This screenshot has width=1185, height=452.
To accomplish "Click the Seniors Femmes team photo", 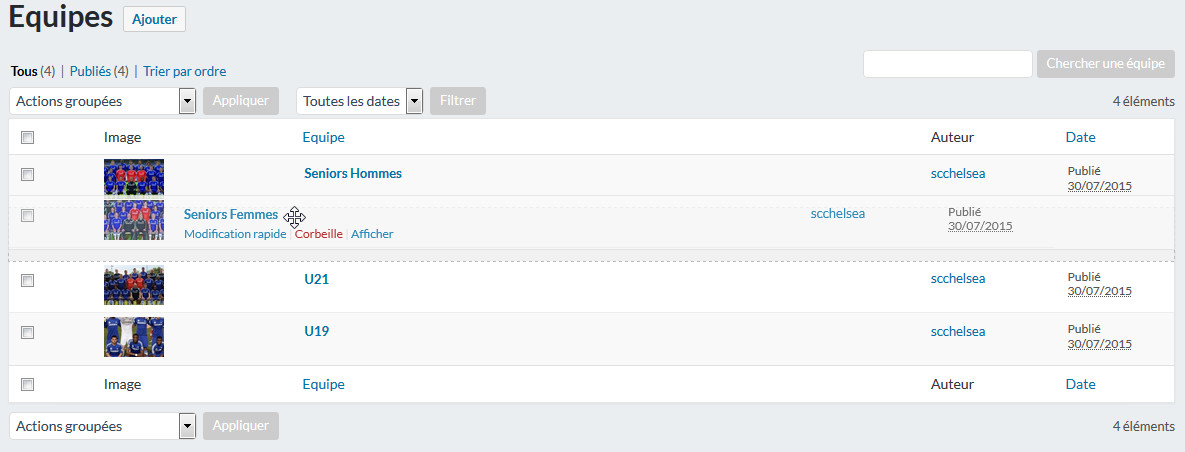I will pos(134,220).
